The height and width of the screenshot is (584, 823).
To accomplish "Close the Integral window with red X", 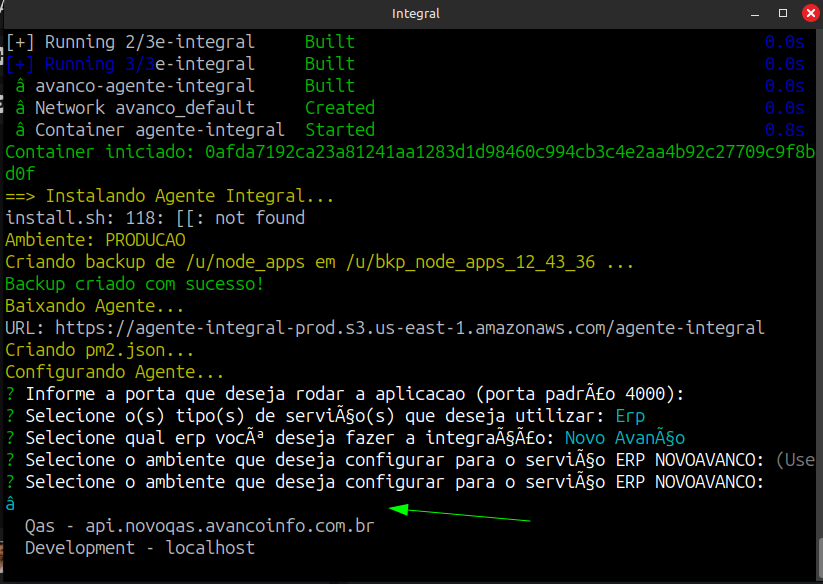I will click(806, 14).
